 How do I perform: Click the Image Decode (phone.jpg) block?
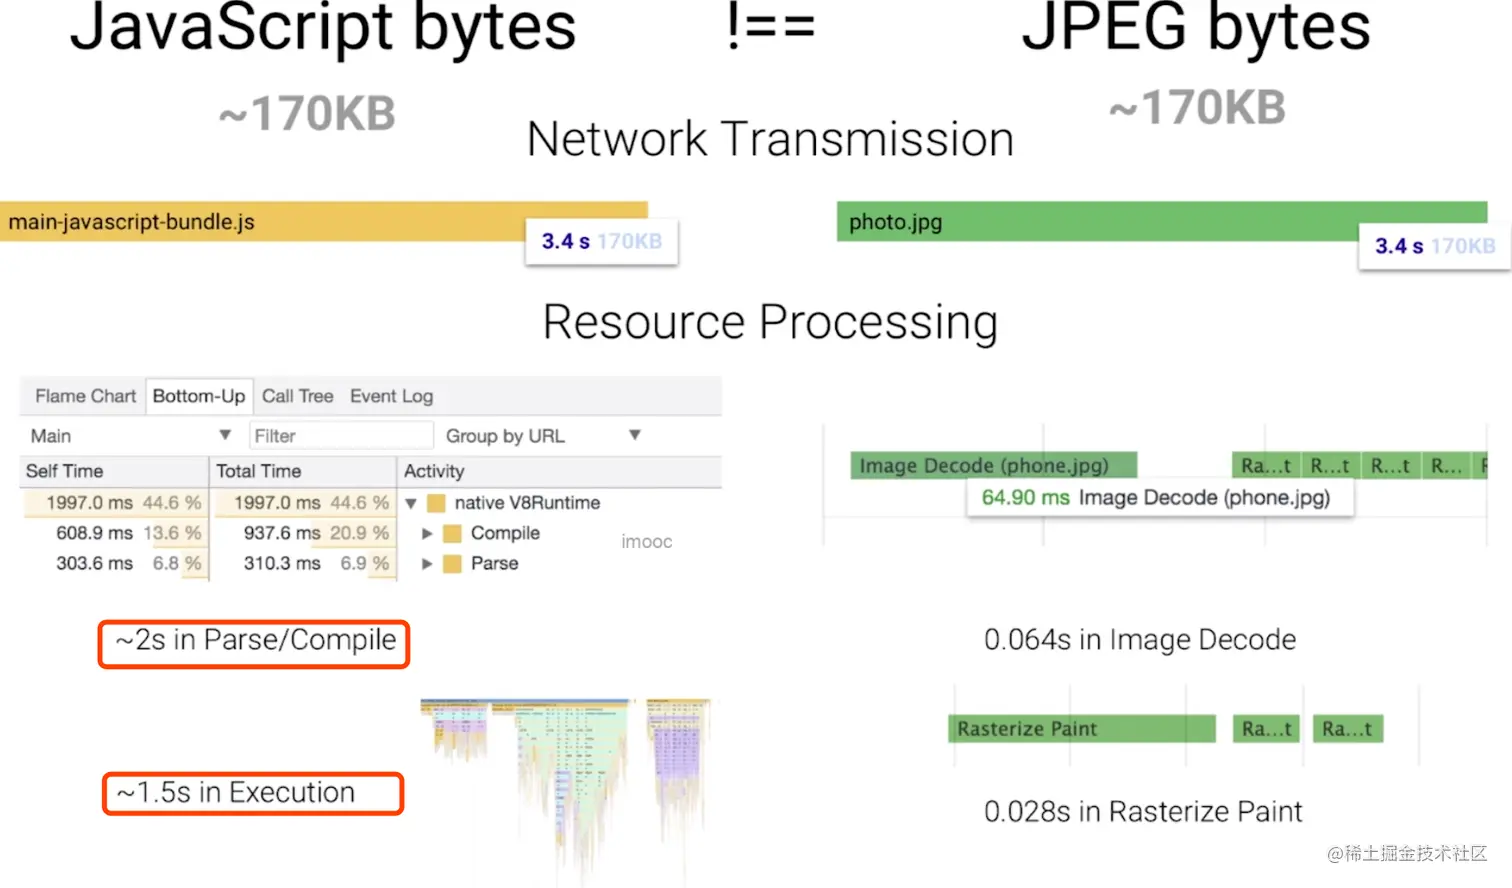click(x=992, y=465)
